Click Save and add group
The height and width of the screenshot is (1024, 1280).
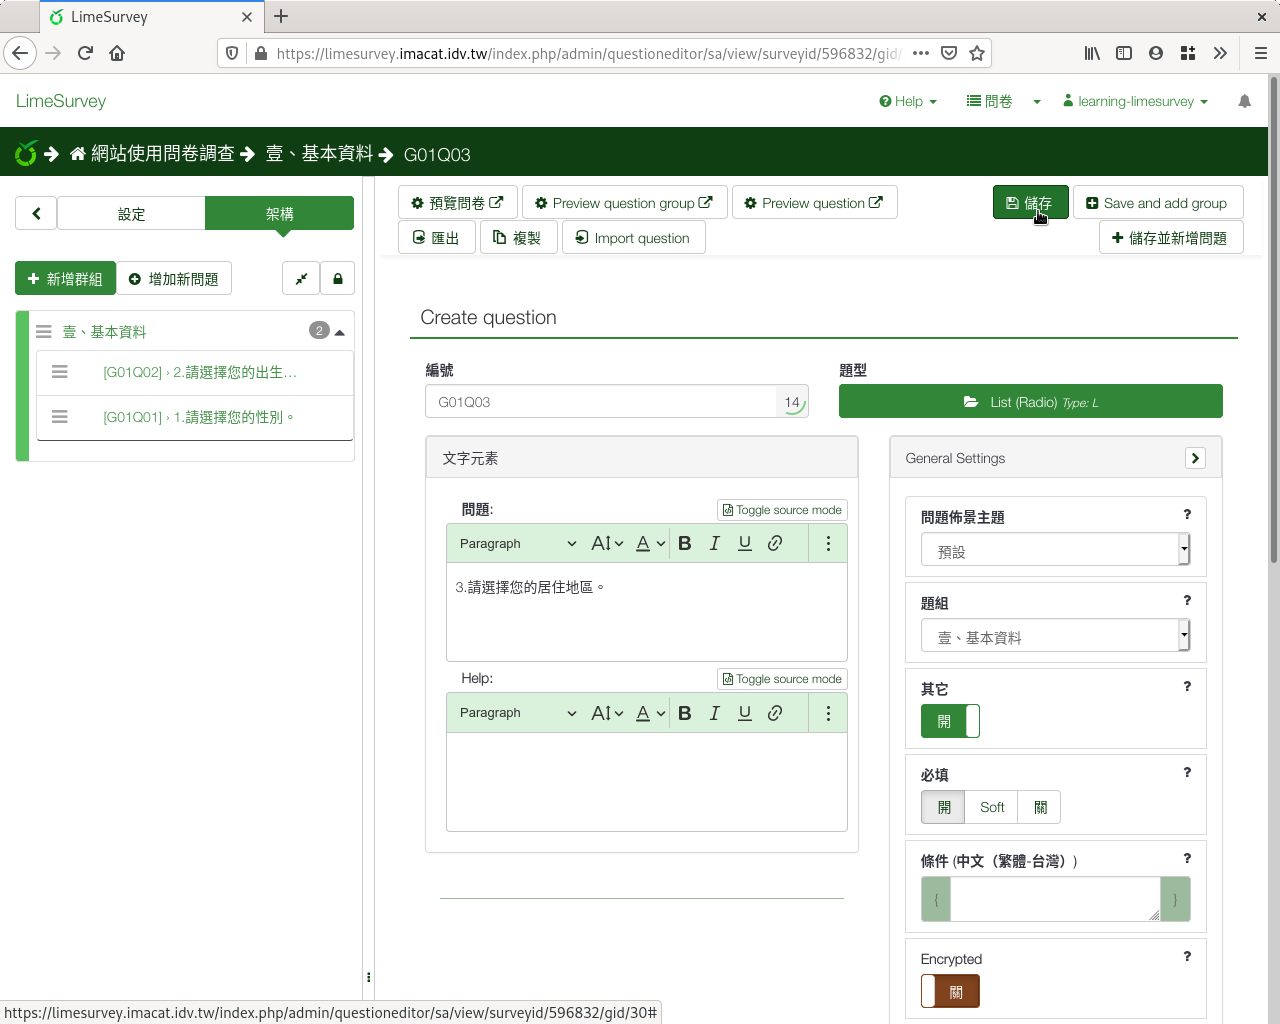(x=1158, y=203)
